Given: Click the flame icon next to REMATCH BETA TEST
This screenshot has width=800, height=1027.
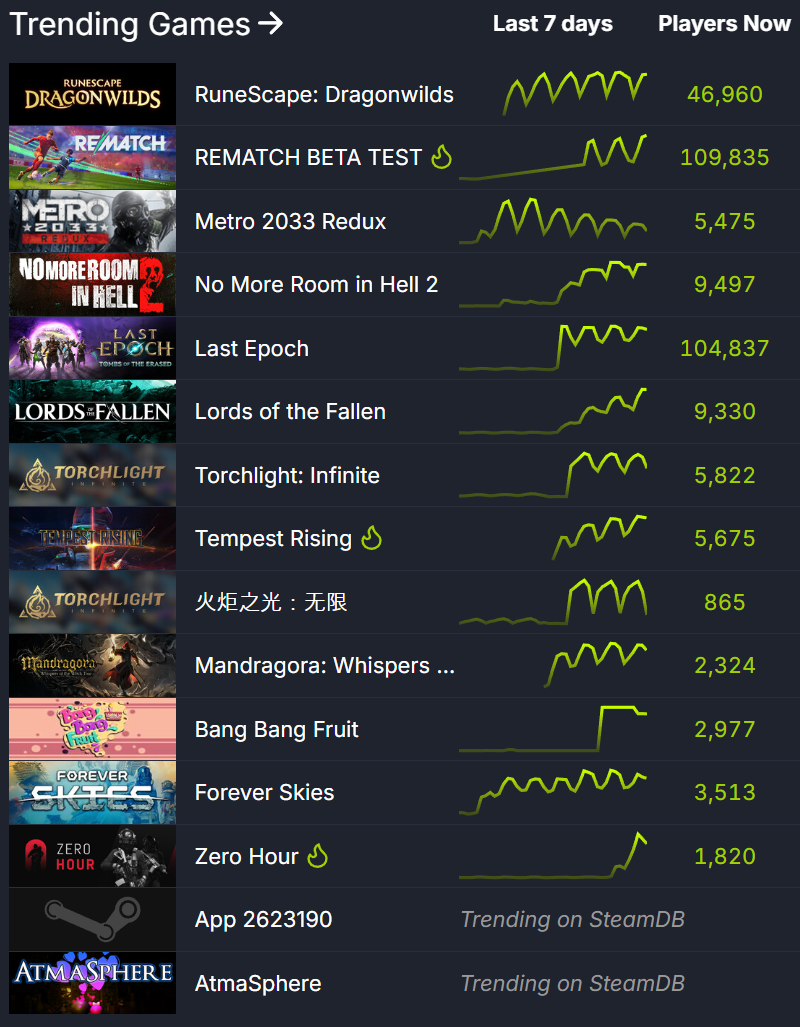Looking at the screenshot, I should [x=442, y=157].
